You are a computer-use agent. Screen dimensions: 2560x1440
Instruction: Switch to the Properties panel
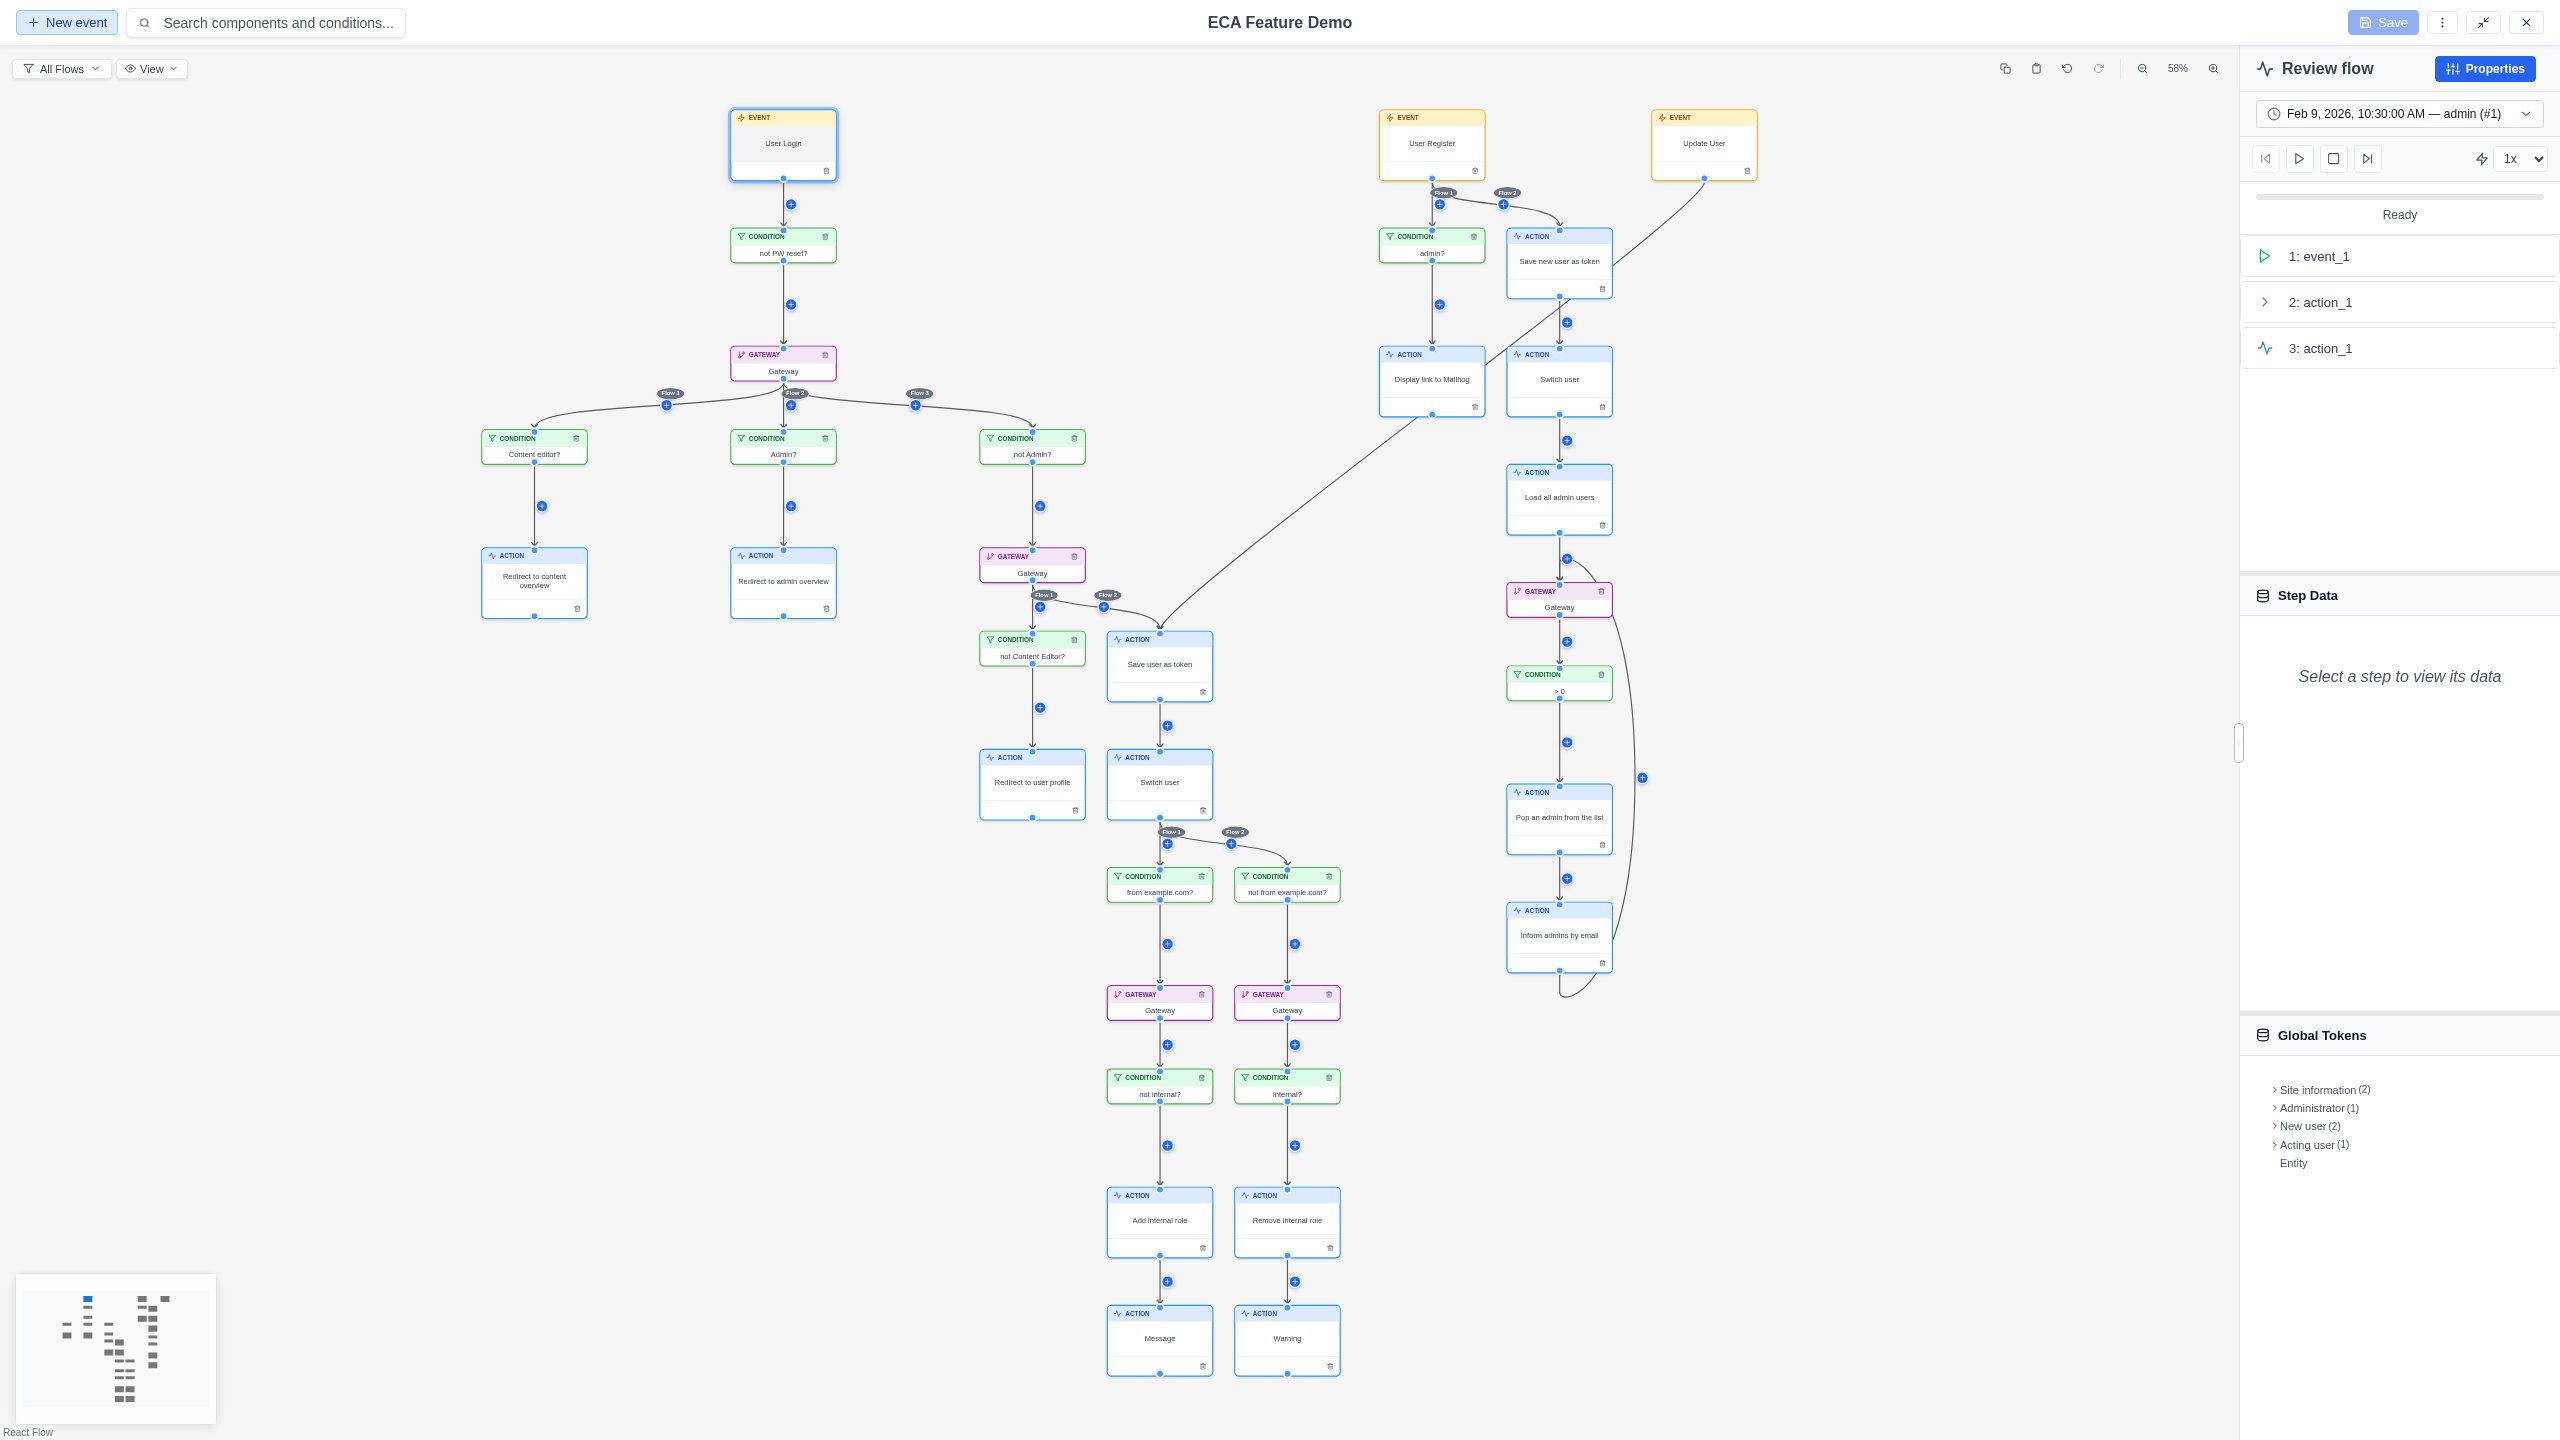[x=2485, y=69]
